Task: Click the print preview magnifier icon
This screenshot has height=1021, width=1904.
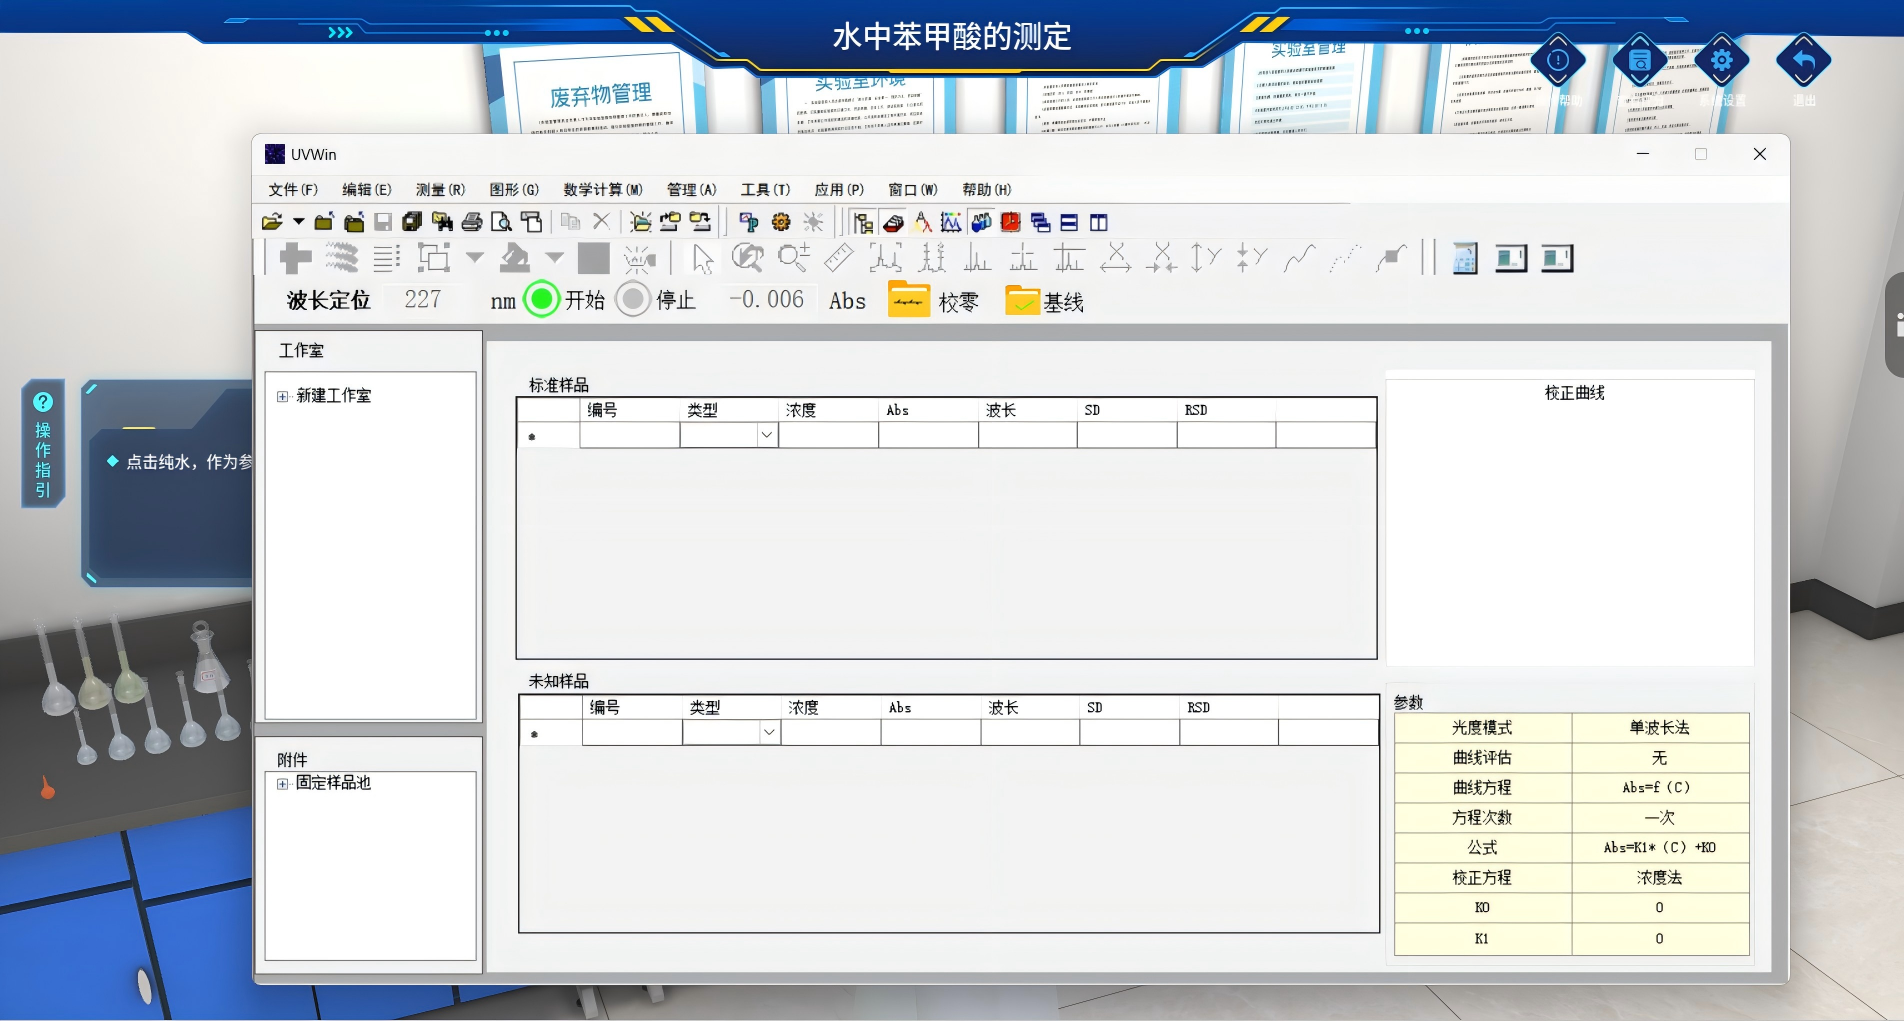Action: 501,222
